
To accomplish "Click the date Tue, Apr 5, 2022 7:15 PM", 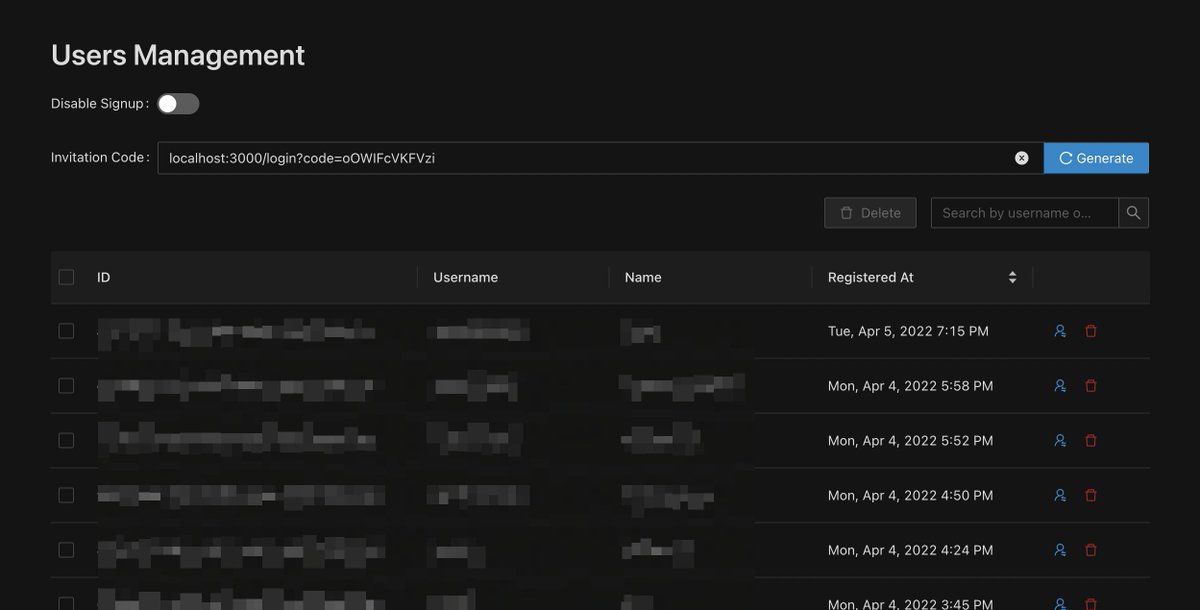I will [x=908, y=331].
